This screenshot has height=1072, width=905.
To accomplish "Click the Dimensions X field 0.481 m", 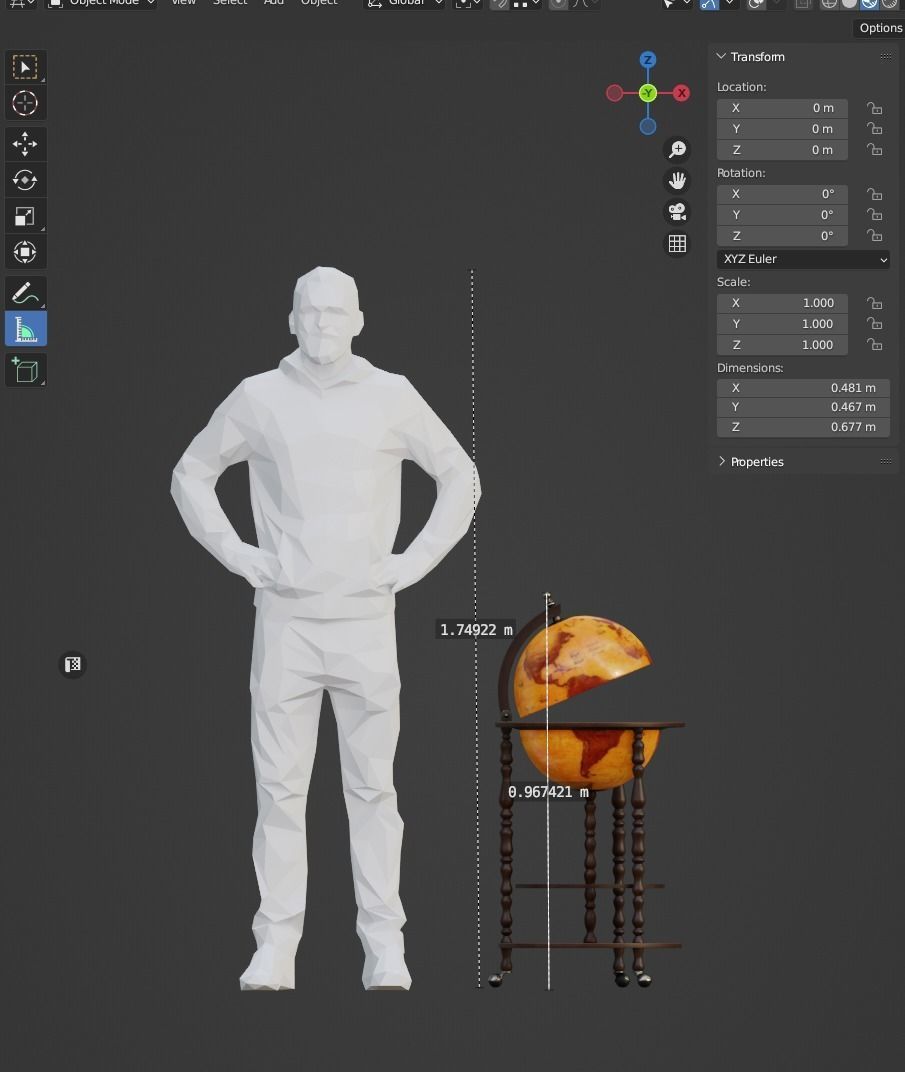I will [x=803, y=388].
